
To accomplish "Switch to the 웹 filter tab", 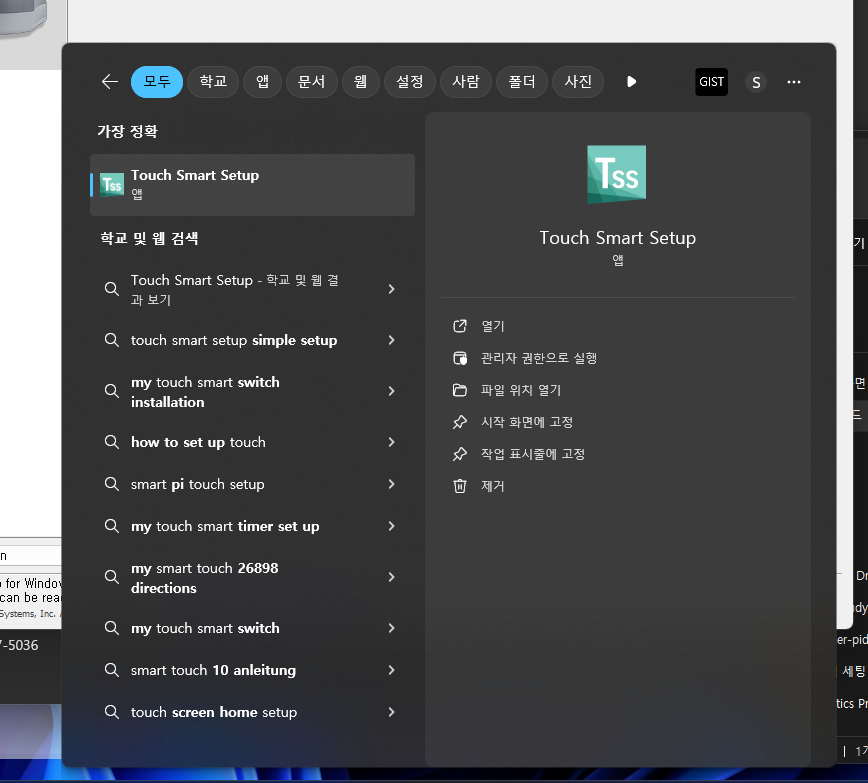I will click(360, 82).
